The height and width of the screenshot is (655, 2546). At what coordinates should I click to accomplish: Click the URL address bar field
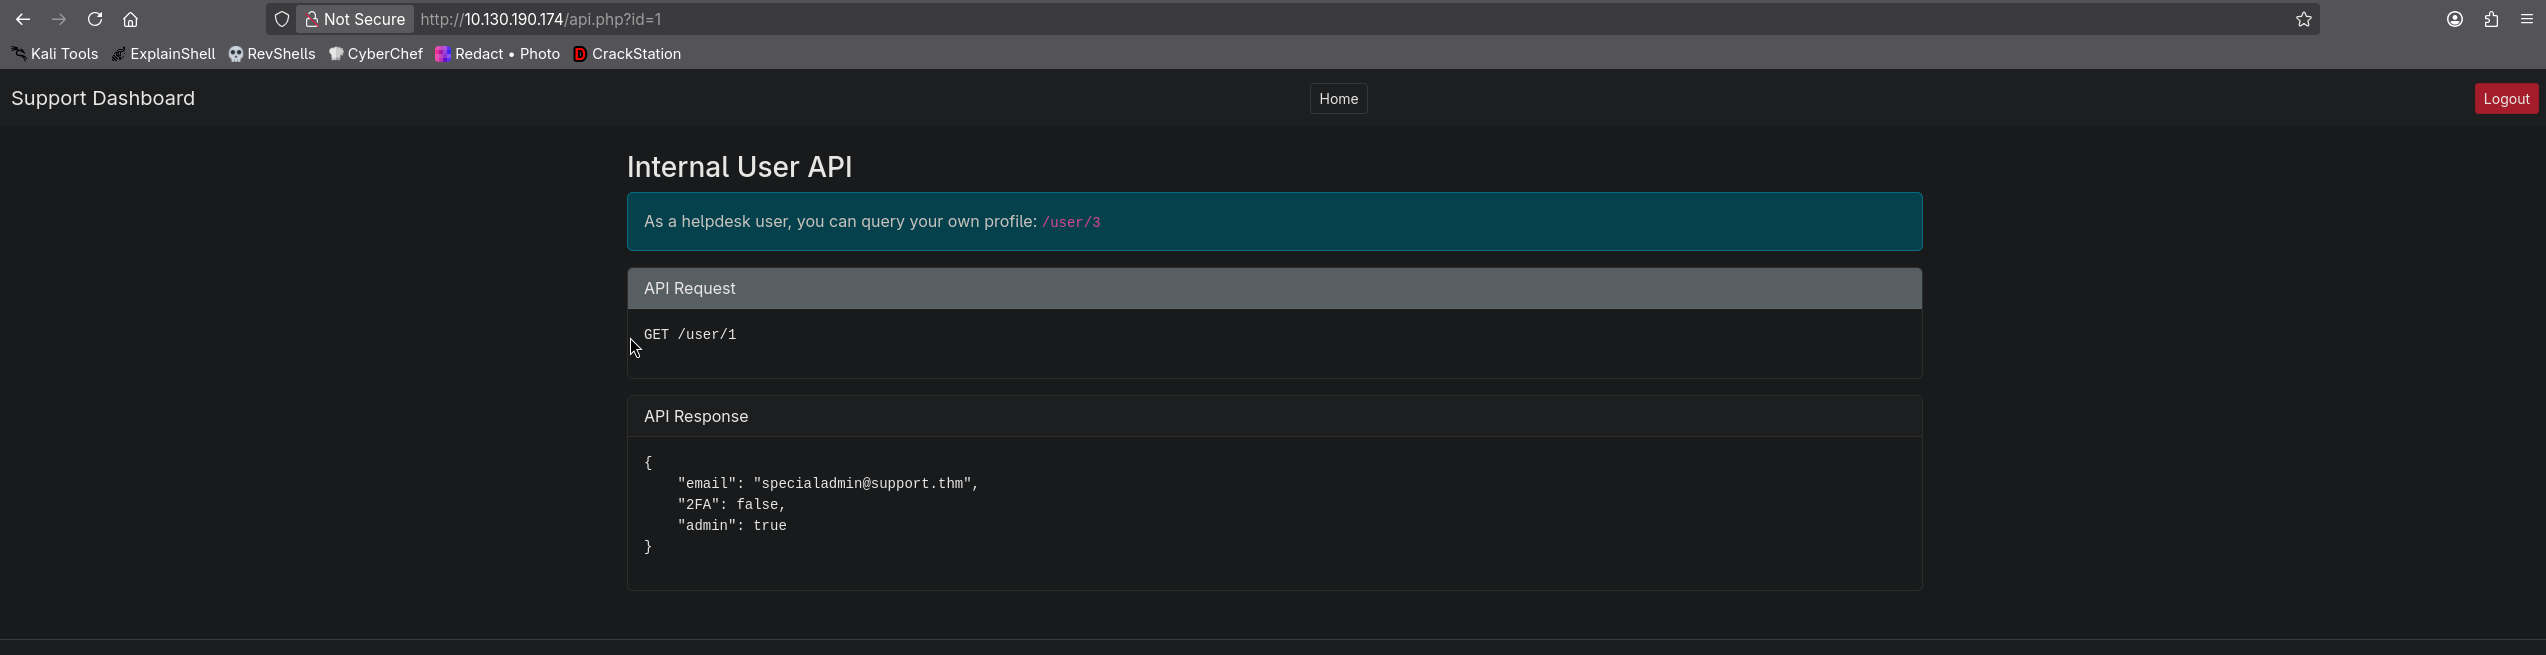click(x=1350, y=19)
